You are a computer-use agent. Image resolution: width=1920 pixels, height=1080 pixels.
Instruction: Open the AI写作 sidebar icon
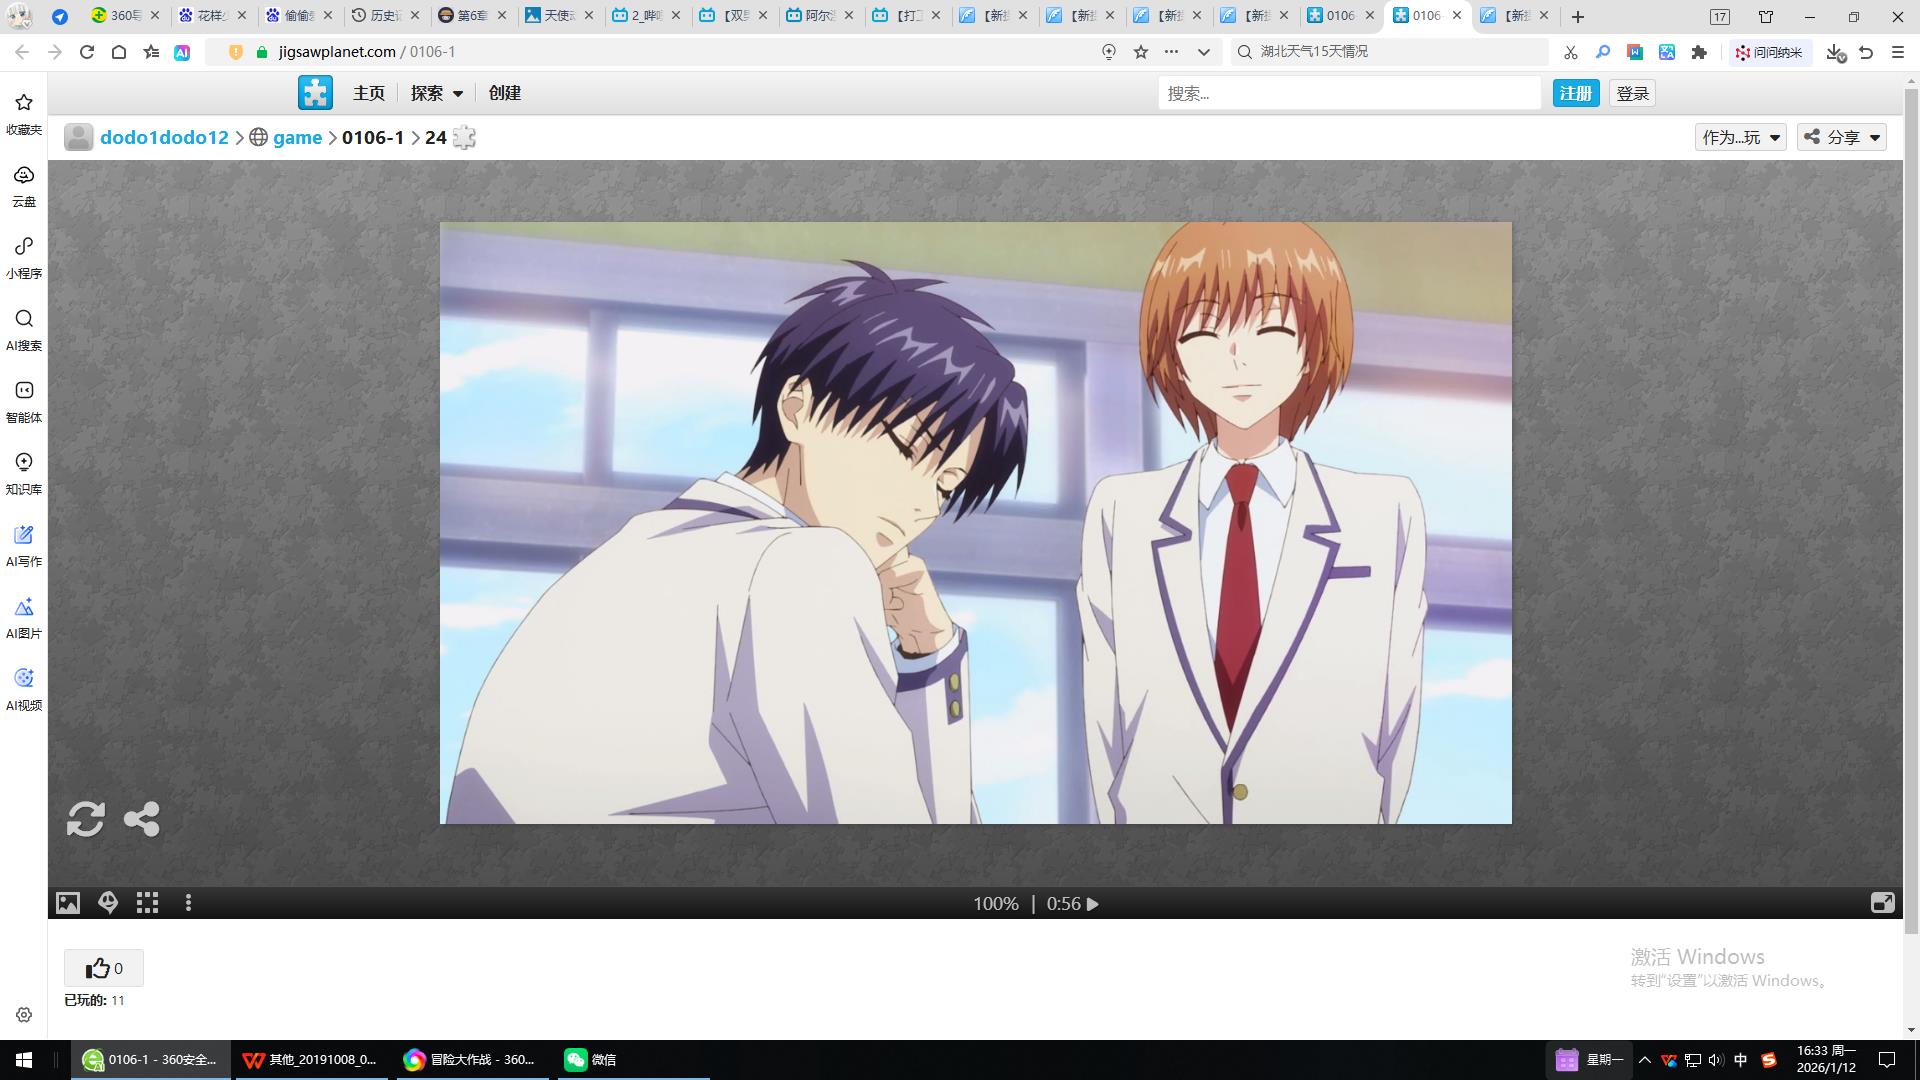(x=24, y=546)
